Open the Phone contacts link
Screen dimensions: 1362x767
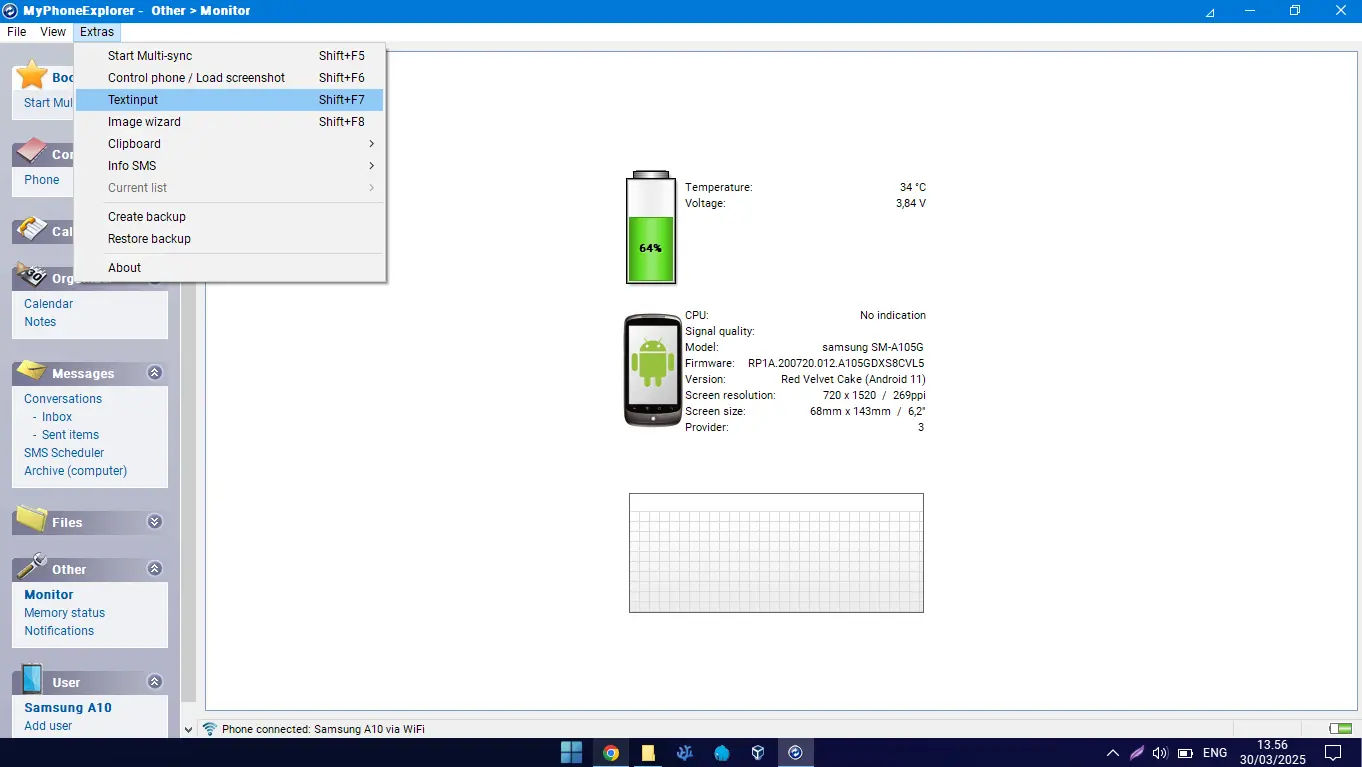42,180
